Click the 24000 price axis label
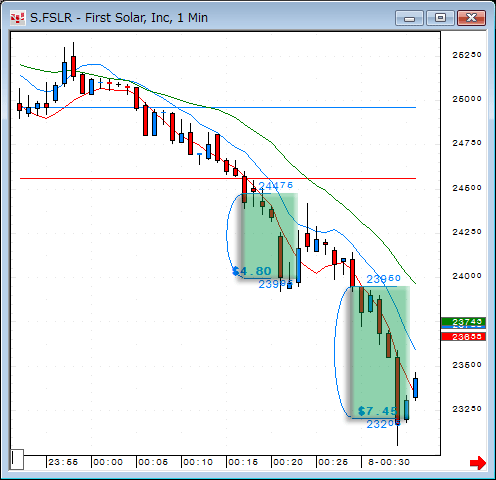 click(x=467, y=276)
